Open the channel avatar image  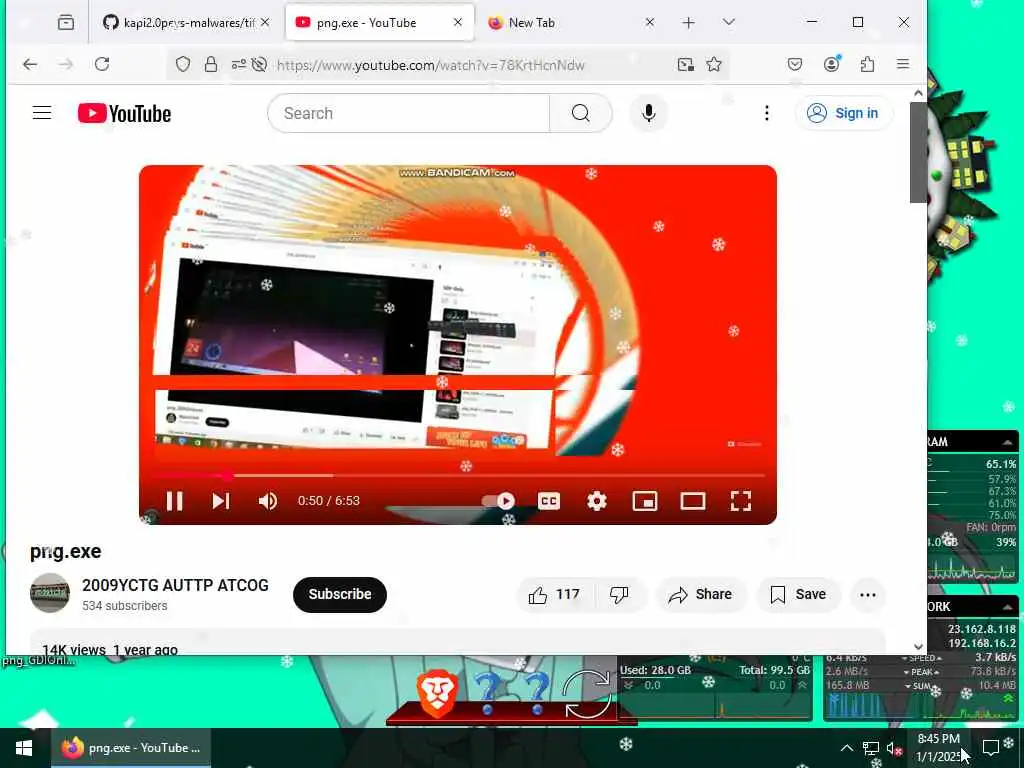point(50,593)
